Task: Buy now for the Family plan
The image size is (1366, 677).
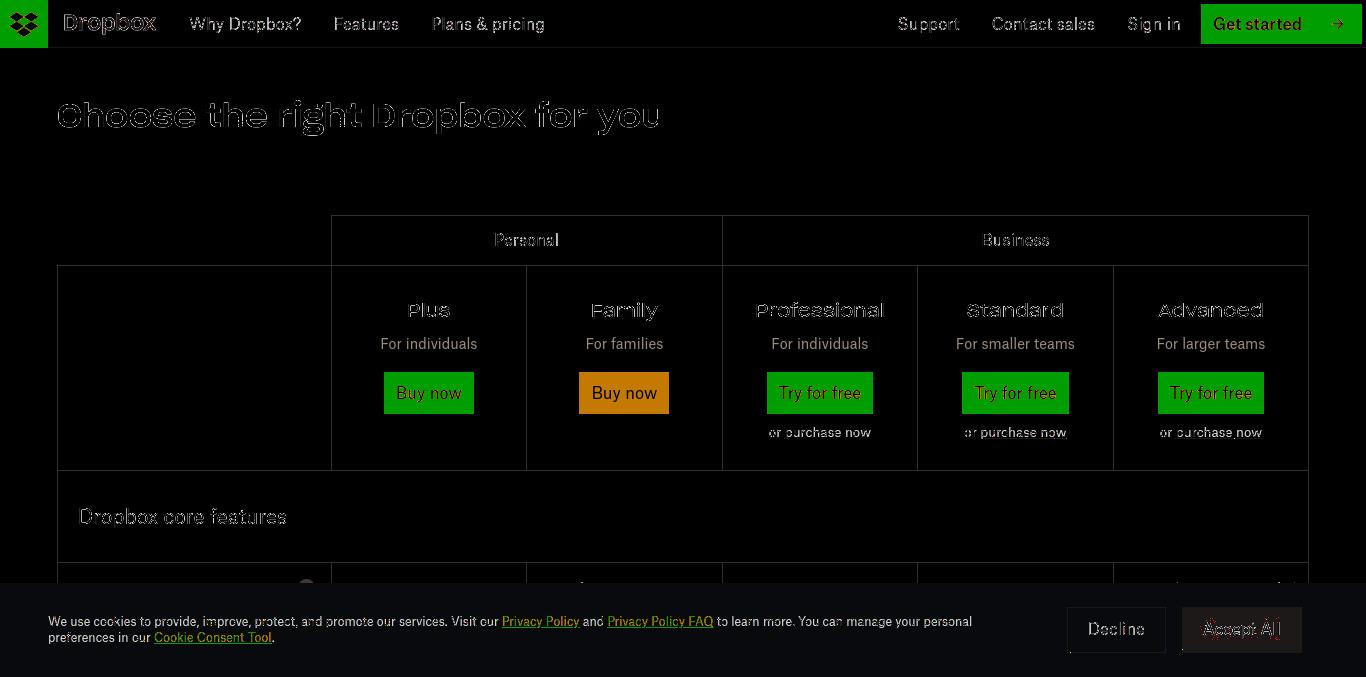Action: (x=624, y=393)
